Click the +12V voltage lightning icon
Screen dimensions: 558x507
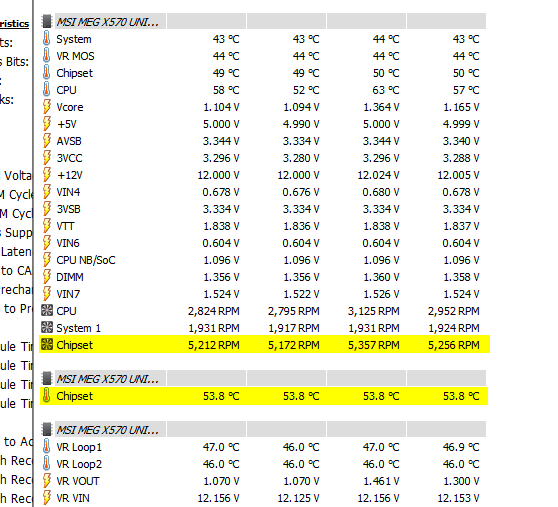tap(47, 175)
